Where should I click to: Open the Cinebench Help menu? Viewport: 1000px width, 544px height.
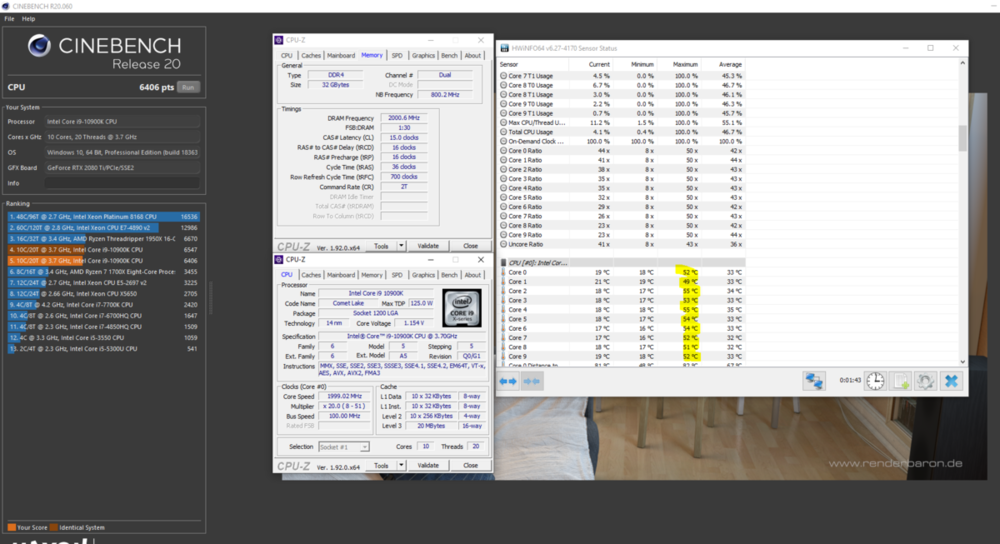point(29,18)
